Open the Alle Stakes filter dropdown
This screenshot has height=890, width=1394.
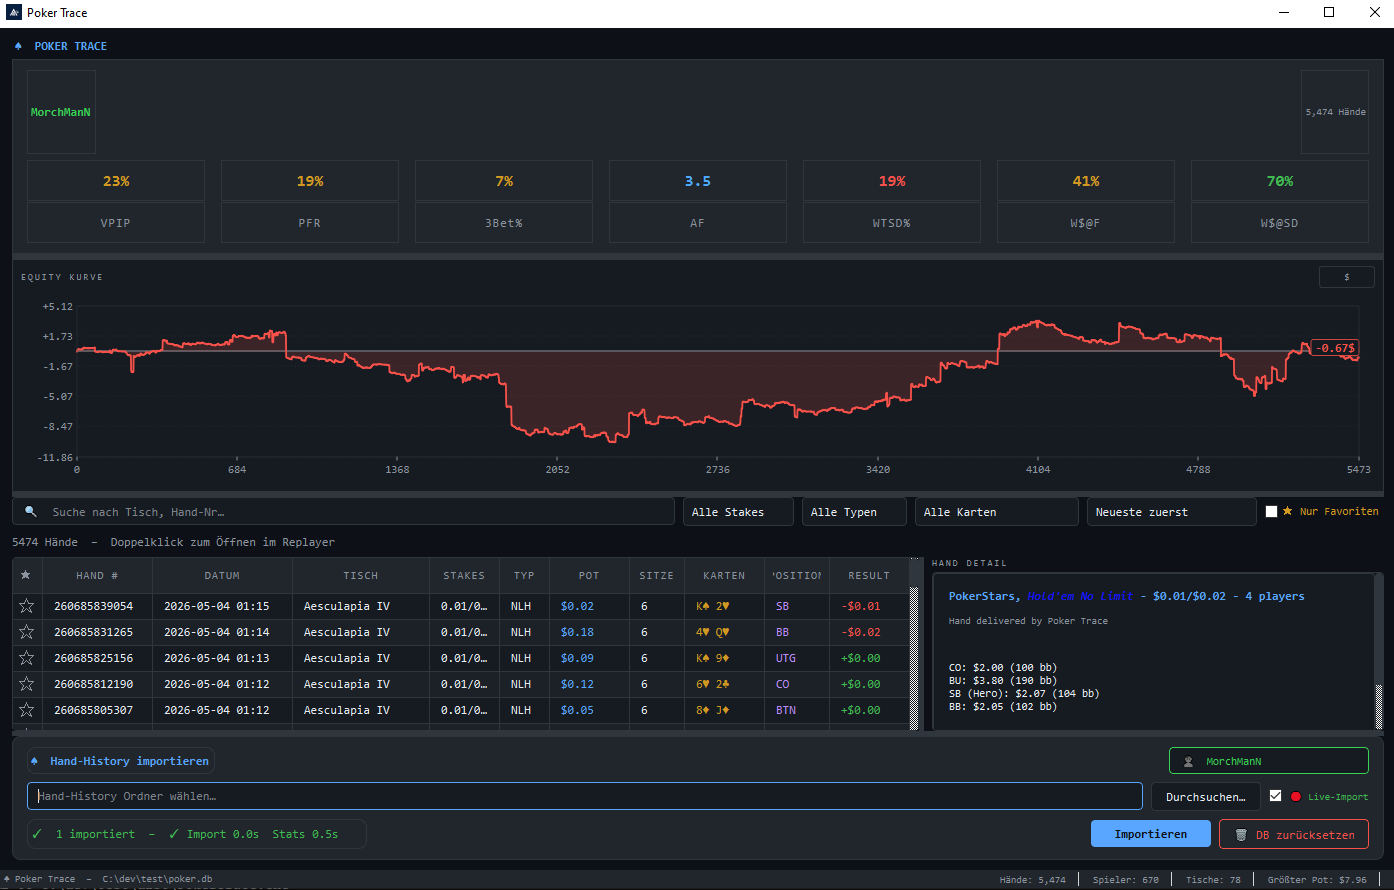pos(738,512)
